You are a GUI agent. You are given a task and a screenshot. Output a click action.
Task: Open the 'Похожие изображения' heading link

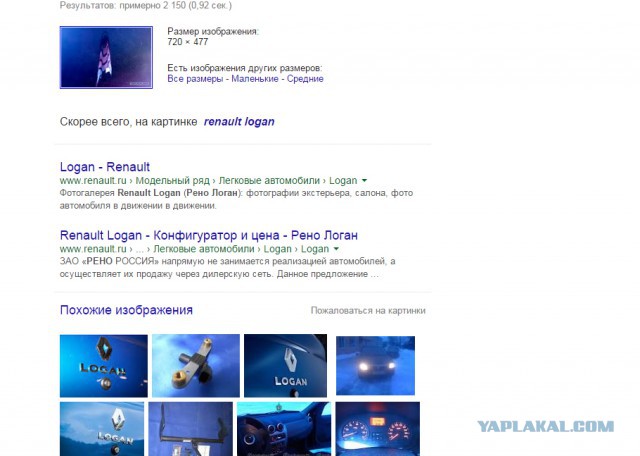pos(126,310)
